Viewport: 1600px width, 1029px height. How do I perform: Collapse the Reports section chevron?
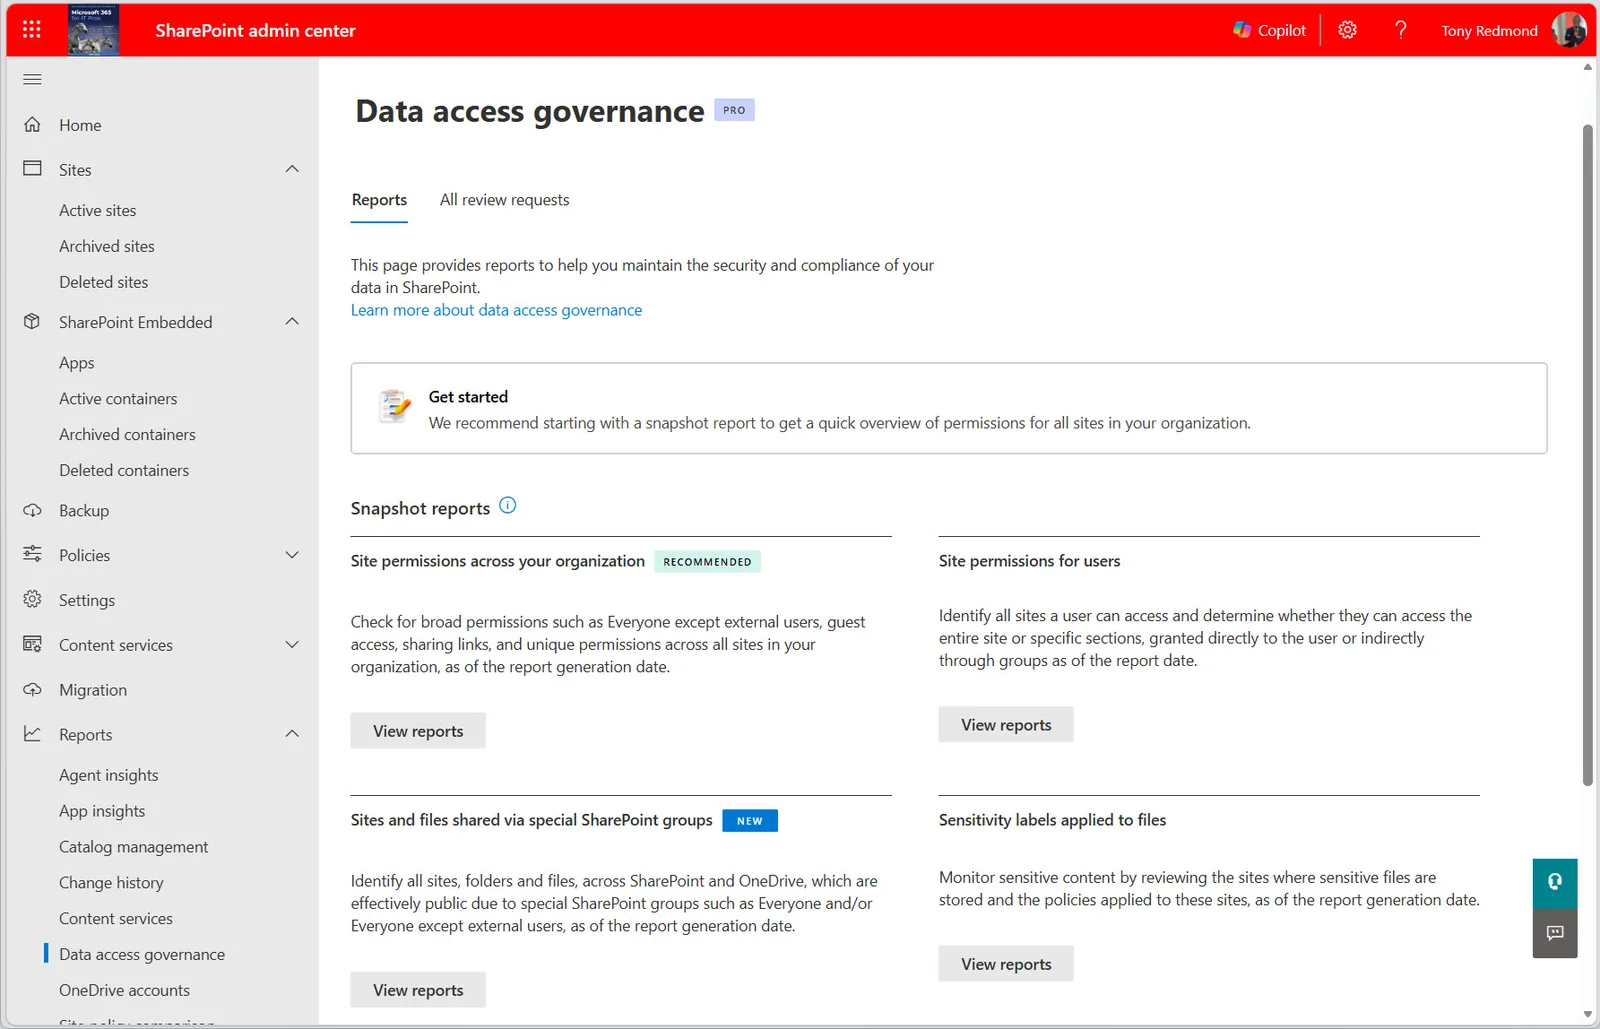click(x=292, y=734)
